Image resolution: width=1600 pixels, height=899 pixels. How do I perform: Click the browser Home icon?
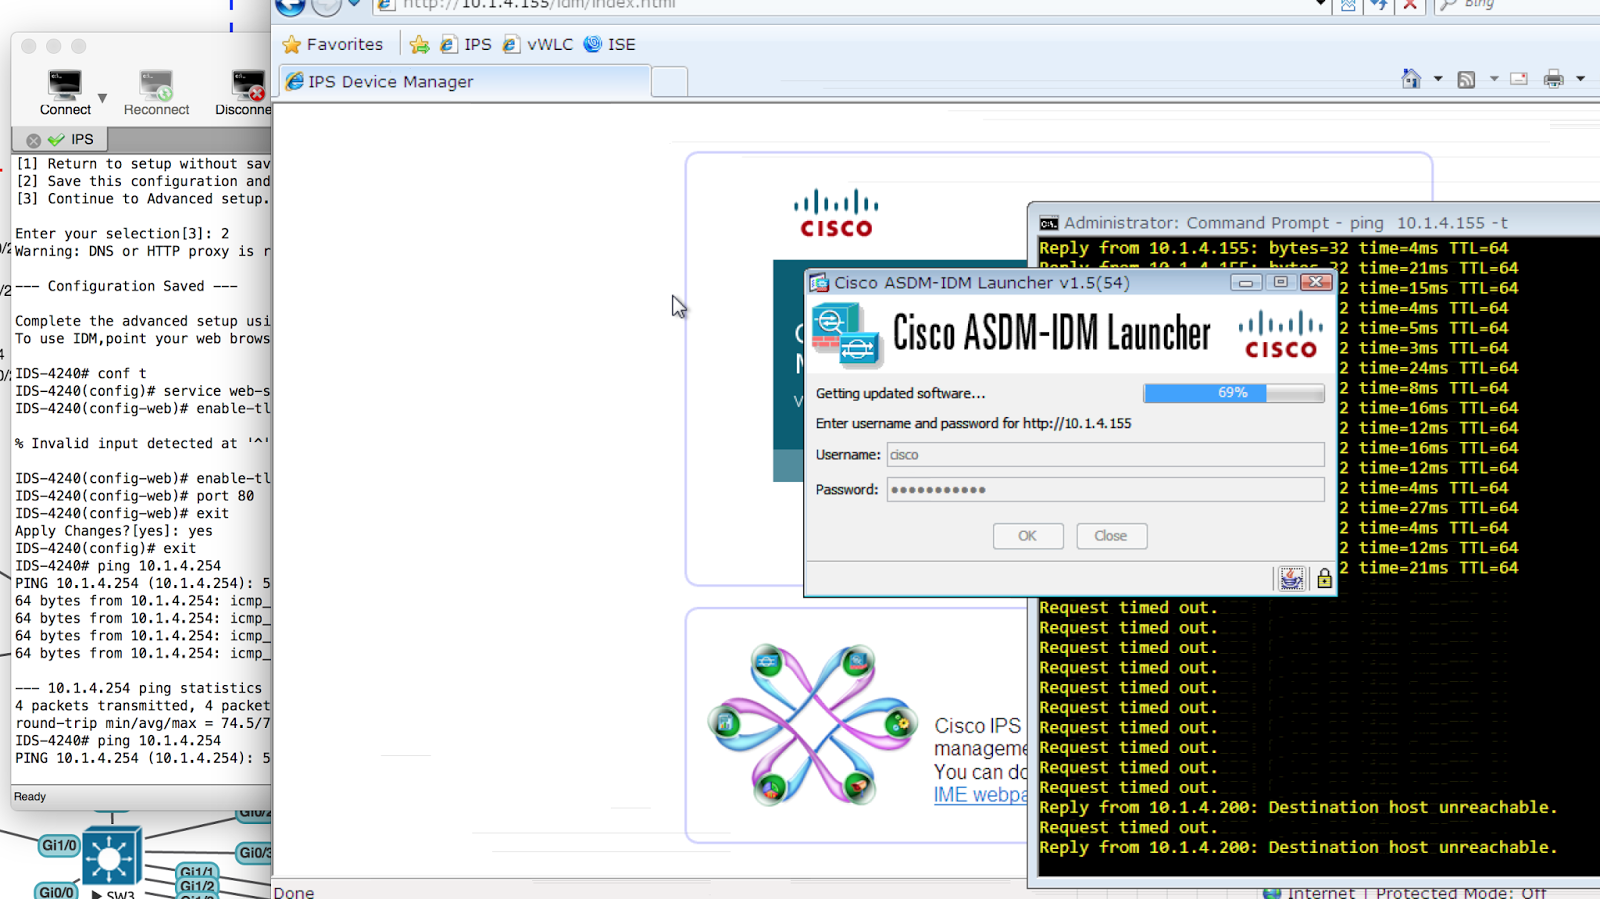click(x=1411, y=78)
